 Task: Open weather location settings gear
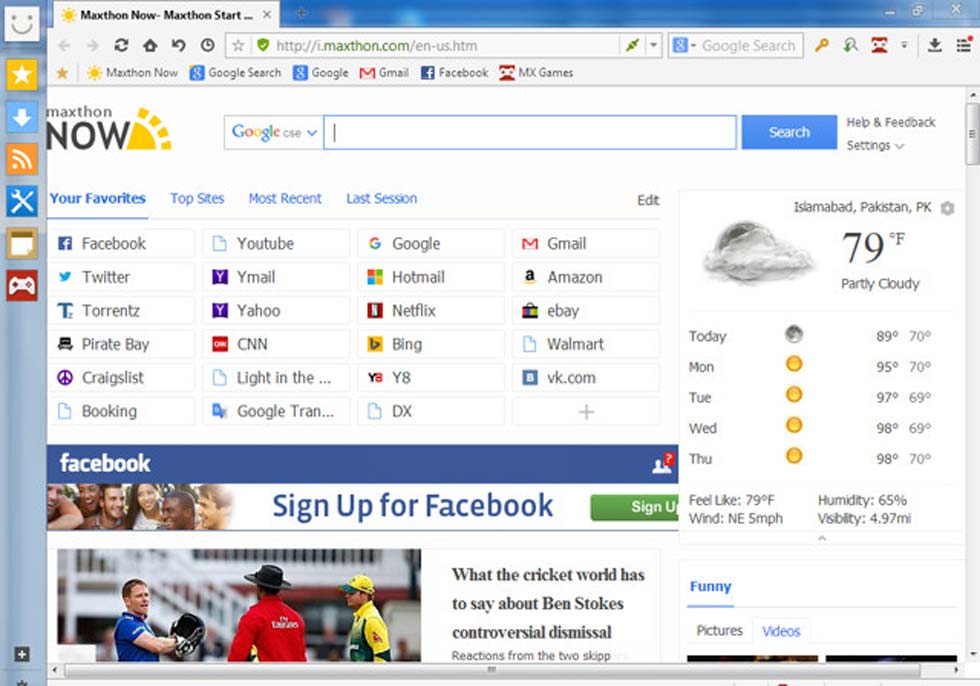tap(948, 208)
